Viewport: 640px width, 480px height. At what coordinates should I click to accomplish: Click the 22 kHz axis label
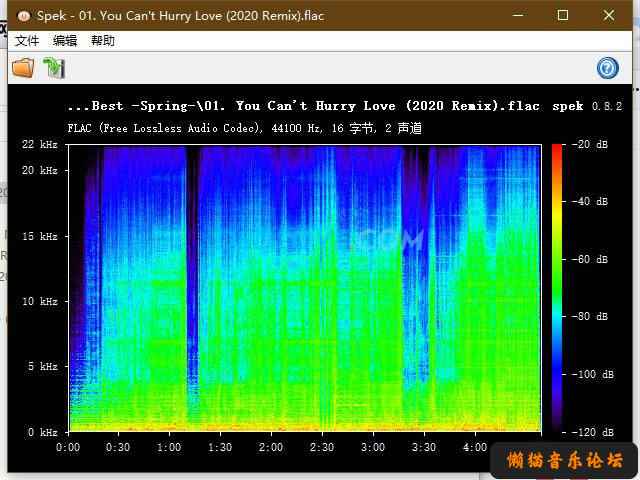click(x=40, y=144)
